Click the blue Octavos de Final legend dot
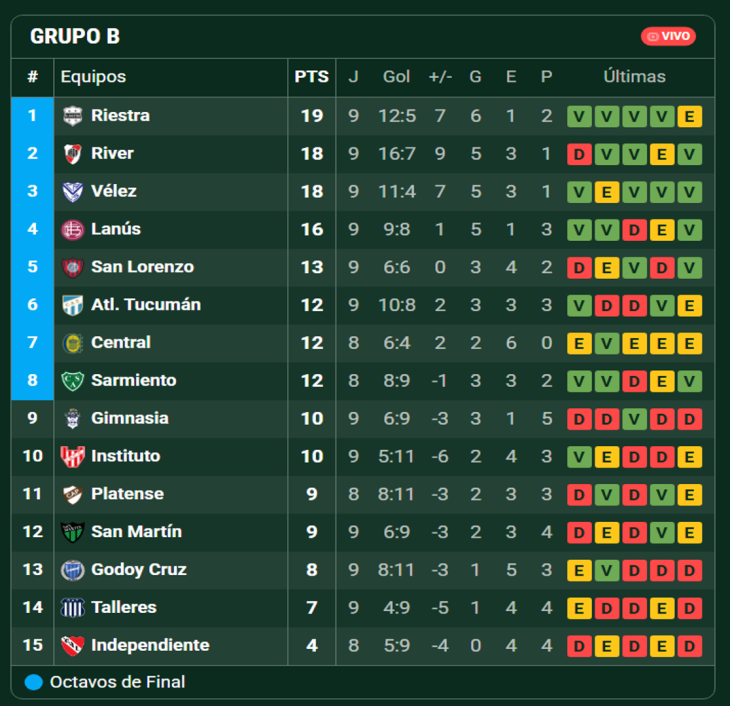This screenshot has height=706, width=730. [x=34, y=682]
